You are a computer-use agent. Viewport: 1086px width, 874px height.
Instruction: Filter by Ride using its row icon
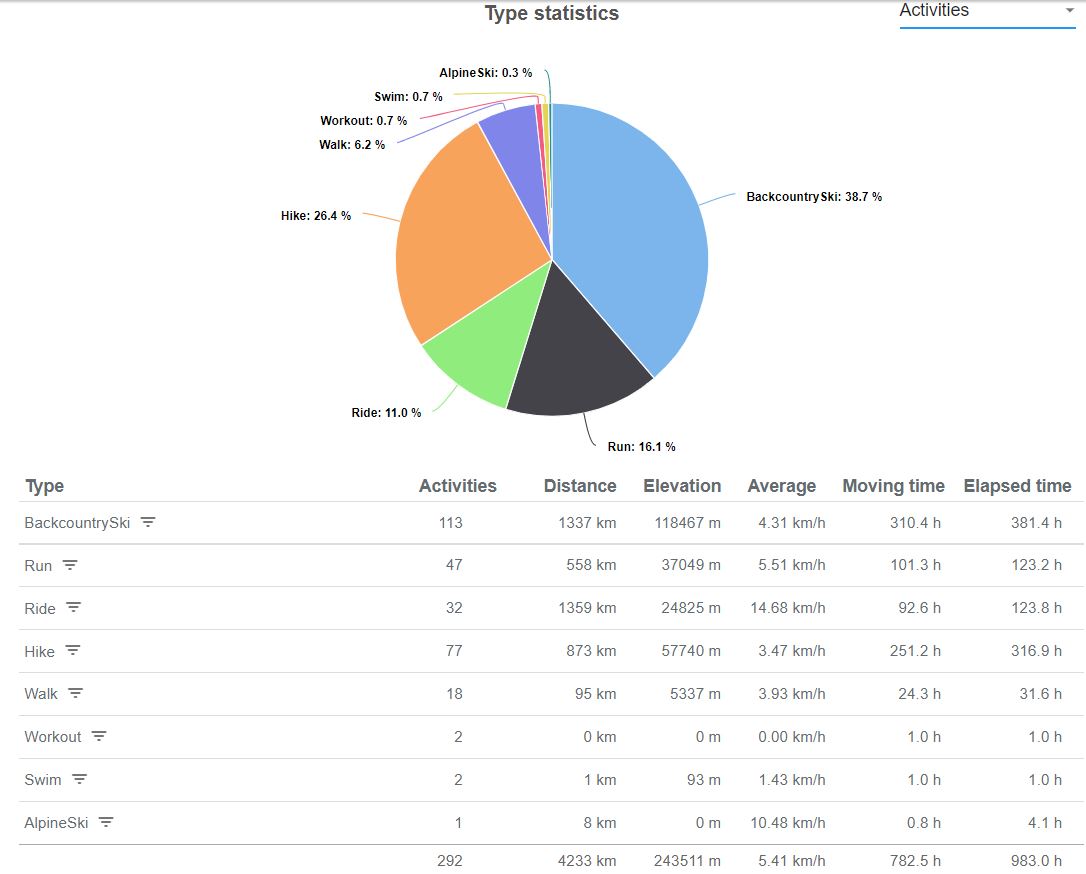click(x=74, y=608)
